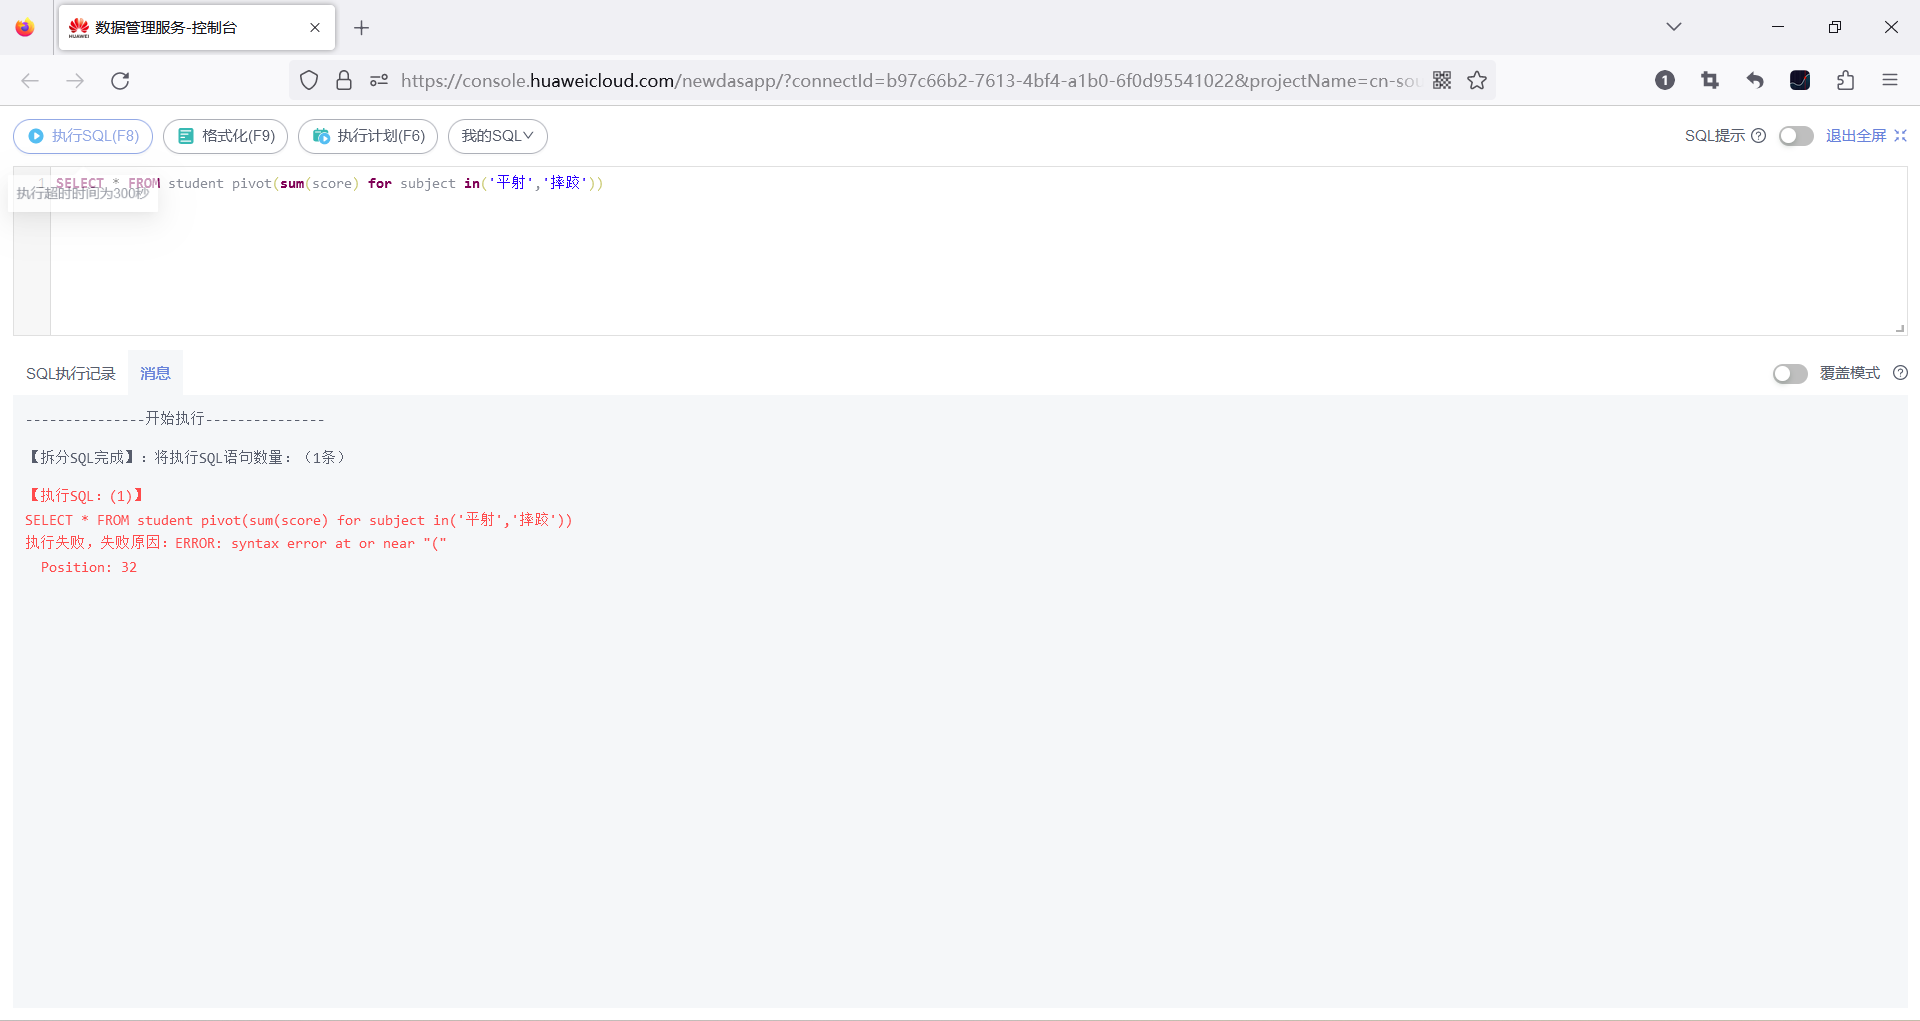Format the SQL with 格式化(F9)
Image resolution: width=1920 pixels, height=1021 pixels.
pos(226,136)
